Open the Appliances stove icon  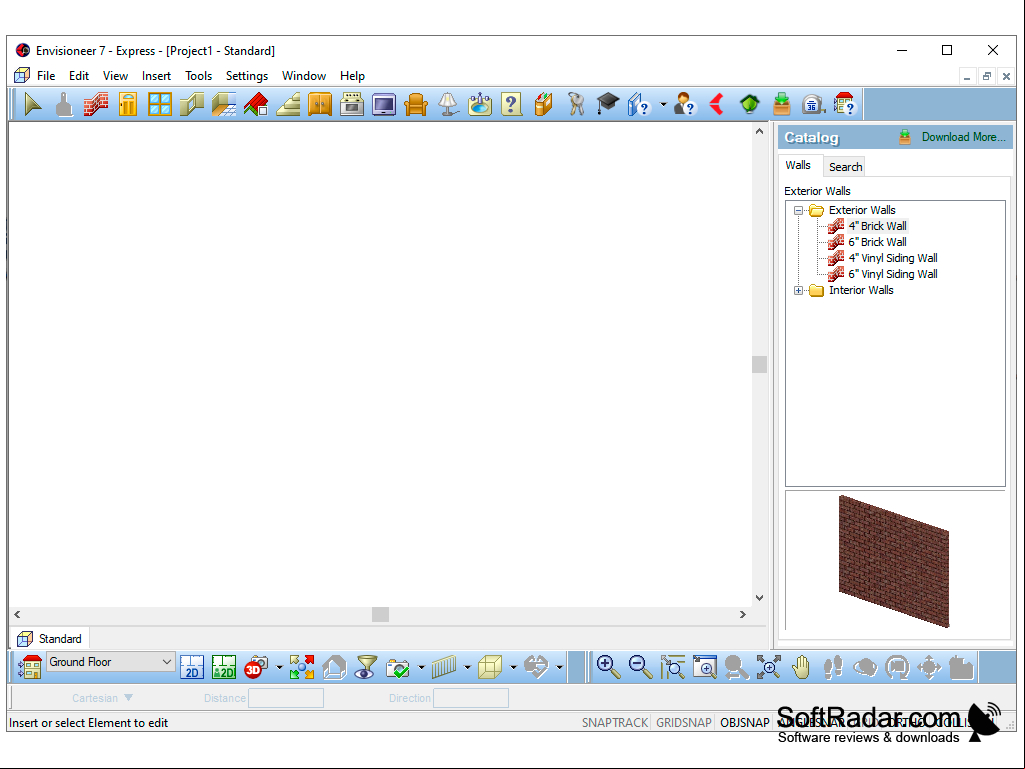click(352, 105)
